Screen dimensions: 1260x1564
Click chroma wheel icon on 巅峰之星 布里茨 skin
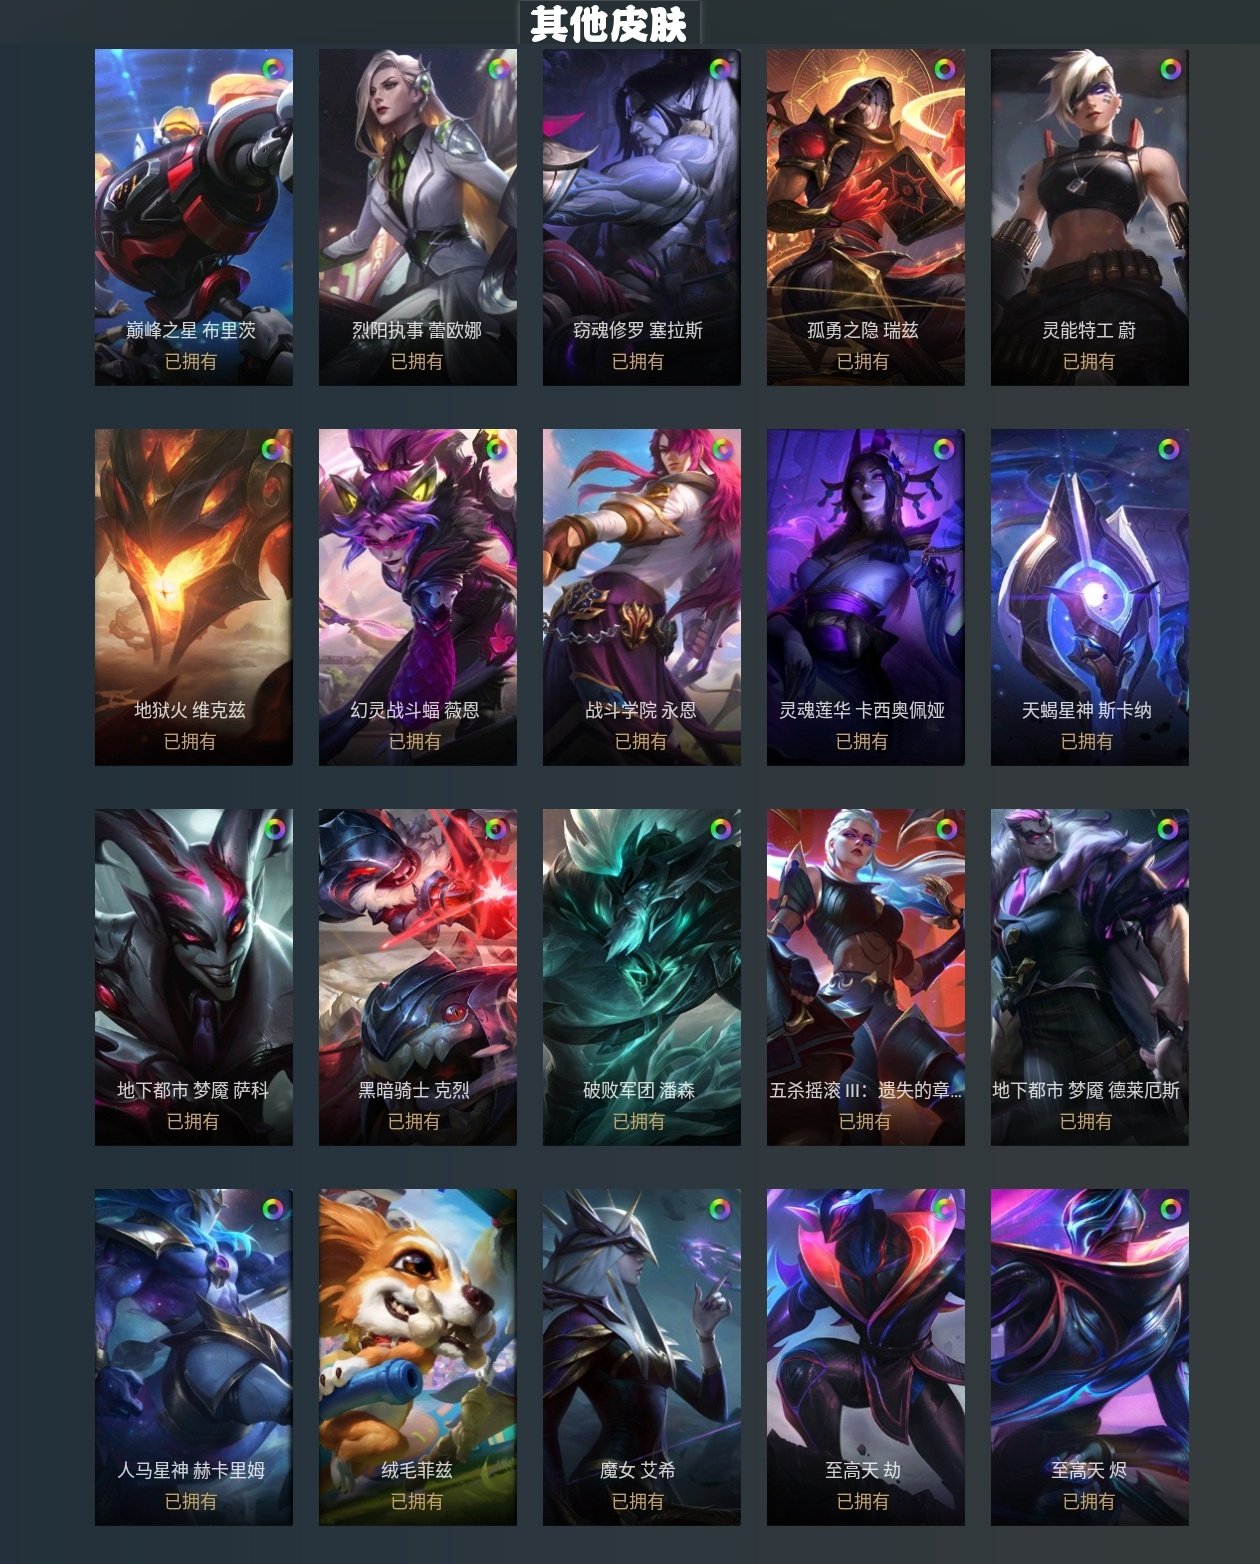tap(273, 70)
